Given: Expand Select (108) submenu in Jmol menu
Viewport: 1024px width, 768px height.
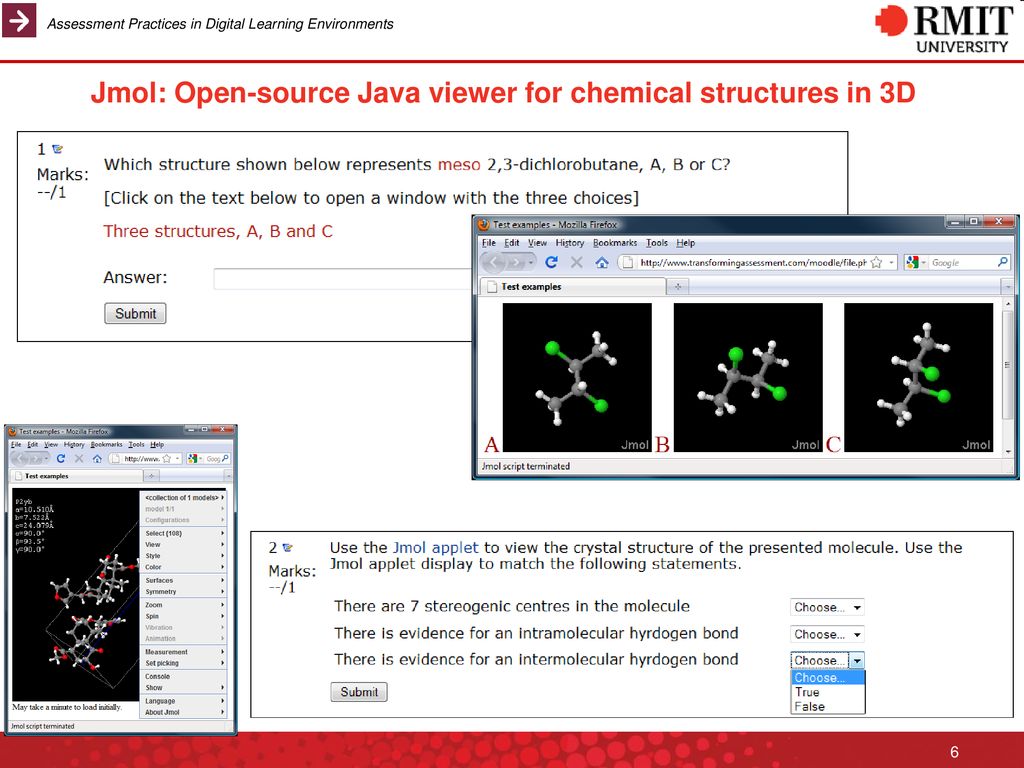Looking at the screenshot, I should pyautogui.click(x=184, y=534).
